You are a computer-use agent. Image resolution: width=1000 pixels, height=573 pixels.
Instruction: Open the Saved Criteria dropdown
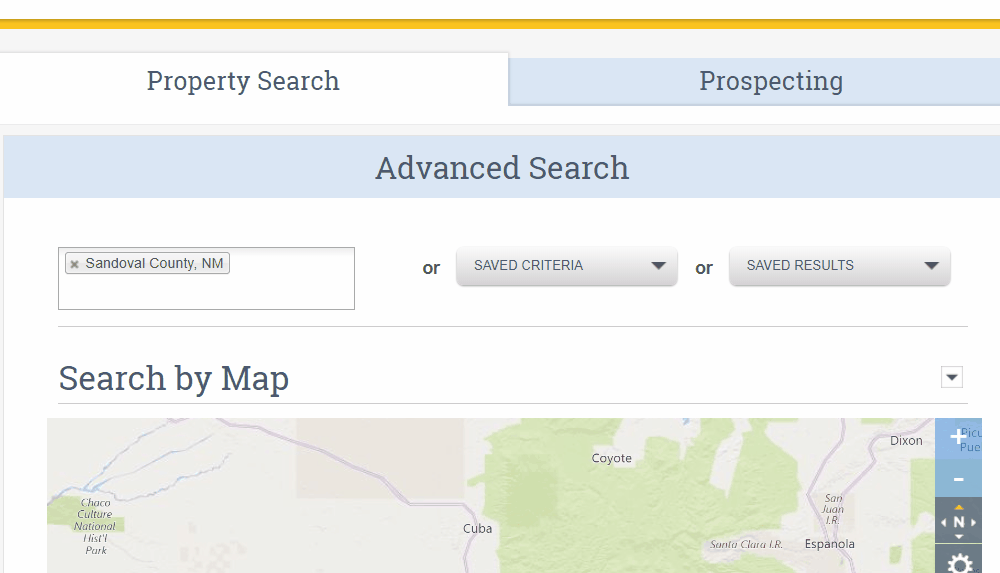pos(566,265)
